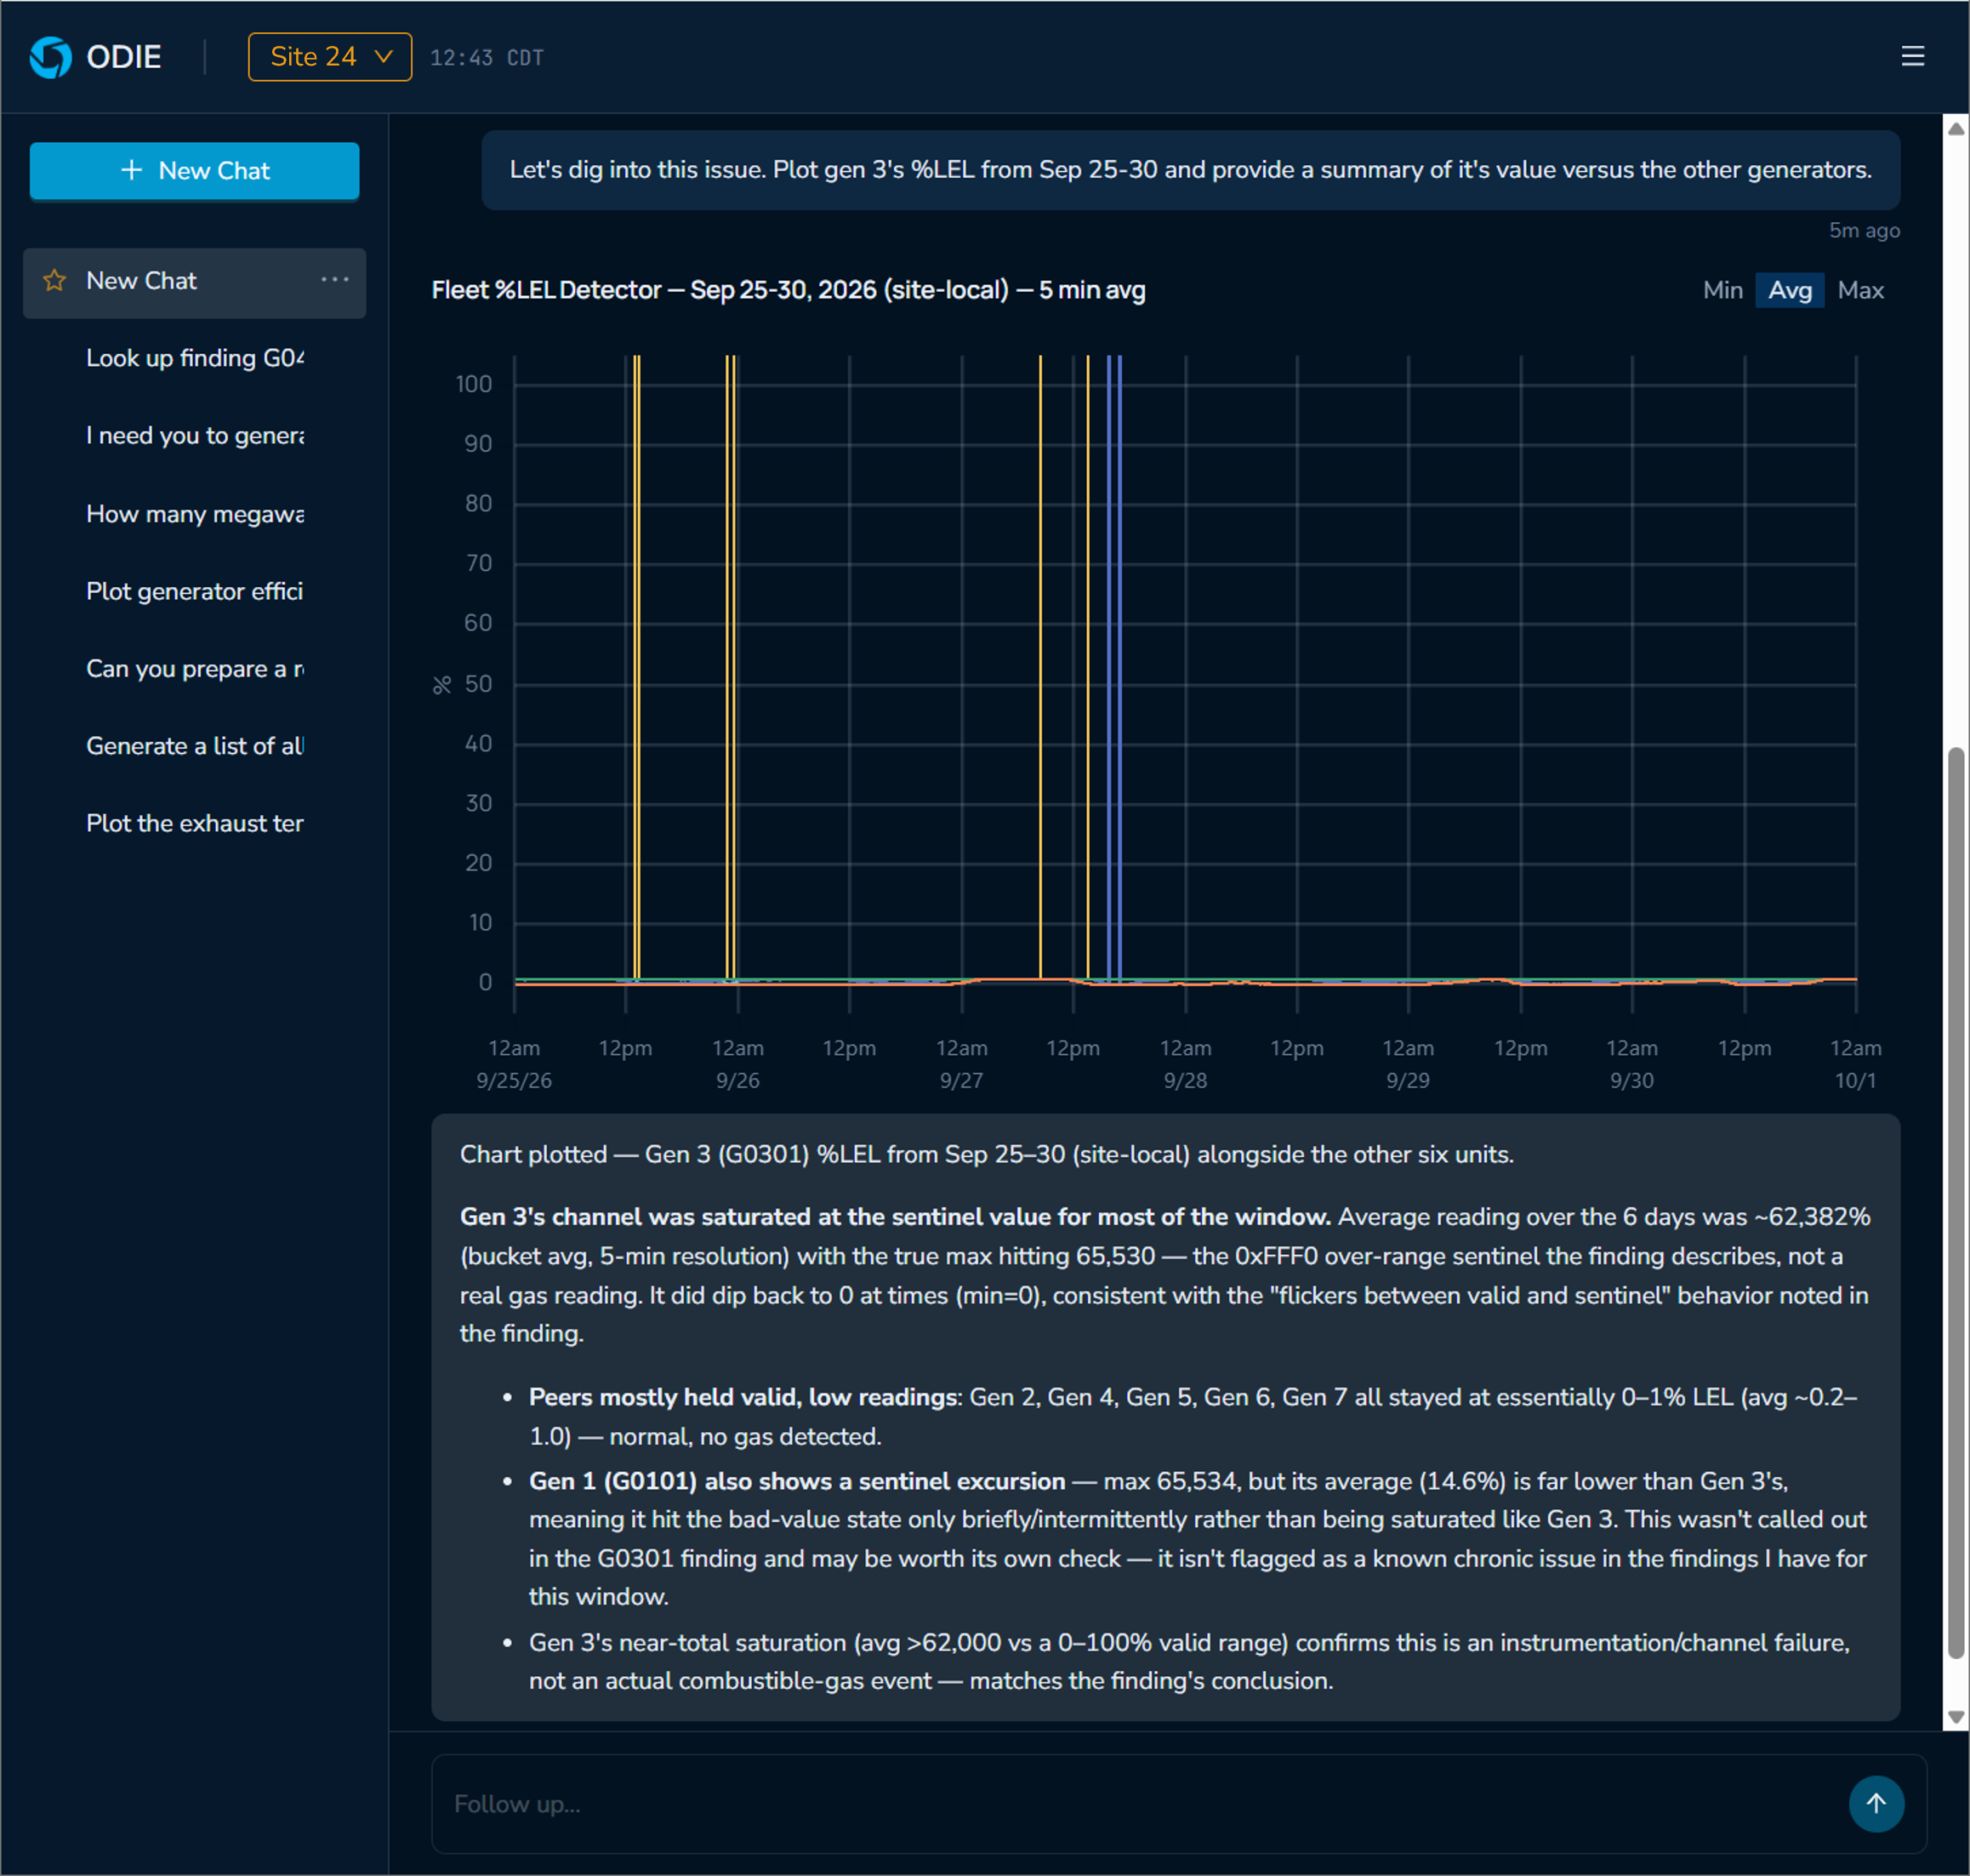Open the starred New Chat conversation
The height and width of the screenshot is (1876, 1970).
[194, 283]
